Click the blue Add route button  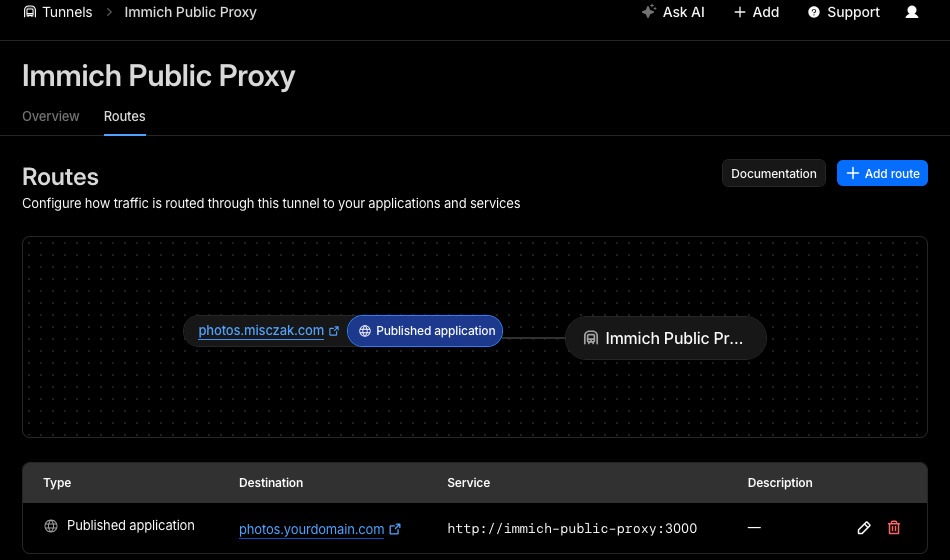click(882, 173)
